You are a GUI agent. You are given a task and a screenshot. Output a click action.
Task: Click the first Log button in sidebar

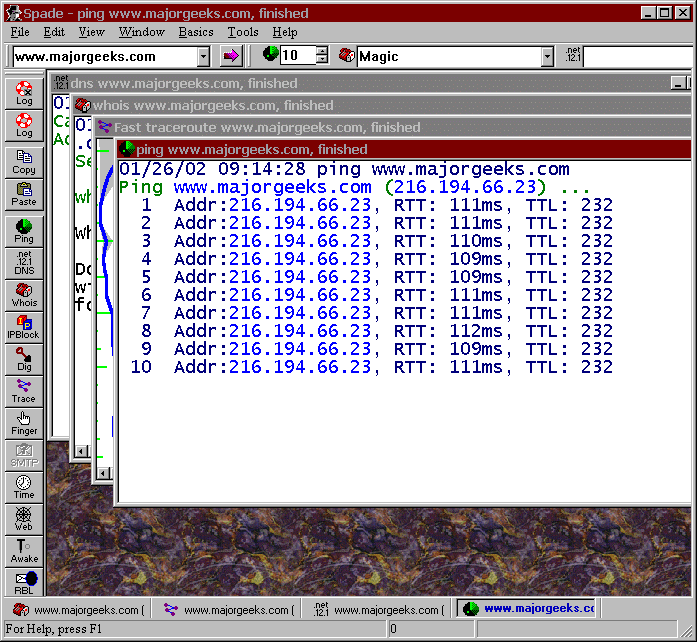click(24, 93)
